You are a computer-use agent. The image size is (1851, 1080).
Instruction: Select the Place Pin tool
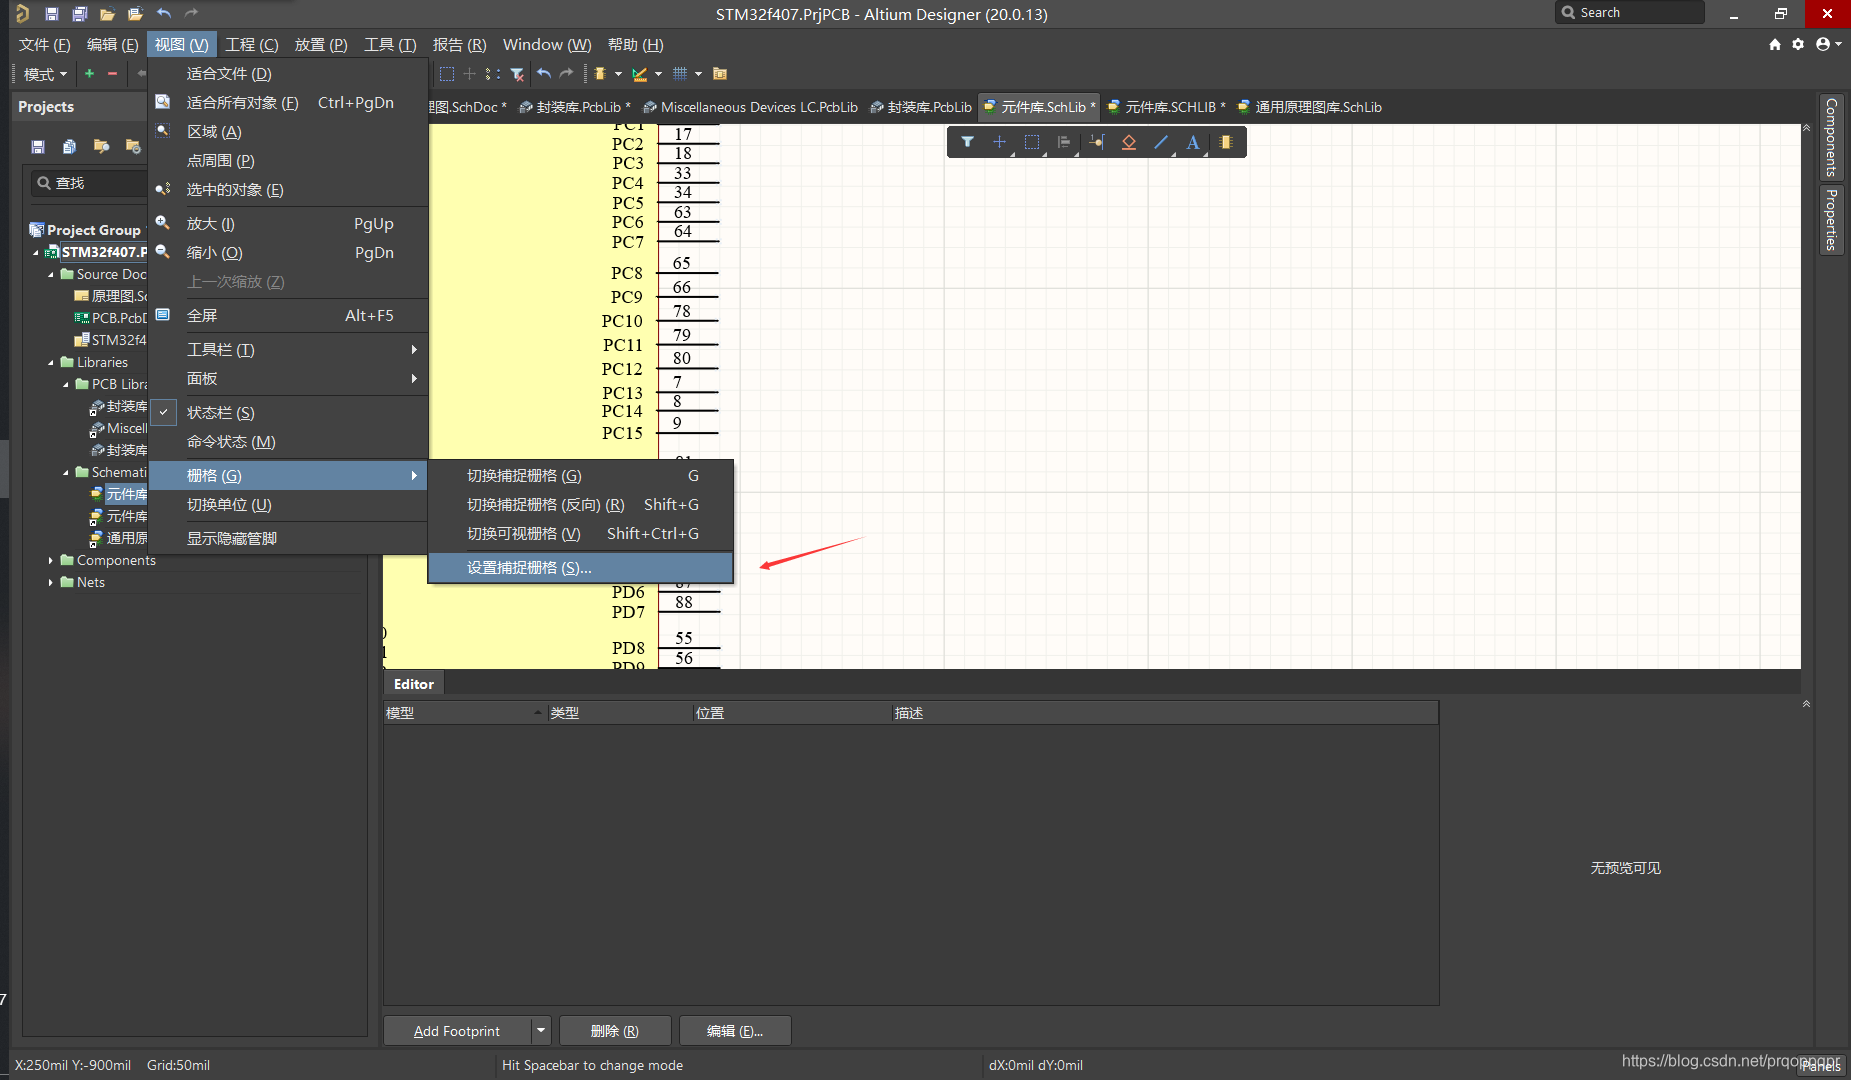(1097, 142)
